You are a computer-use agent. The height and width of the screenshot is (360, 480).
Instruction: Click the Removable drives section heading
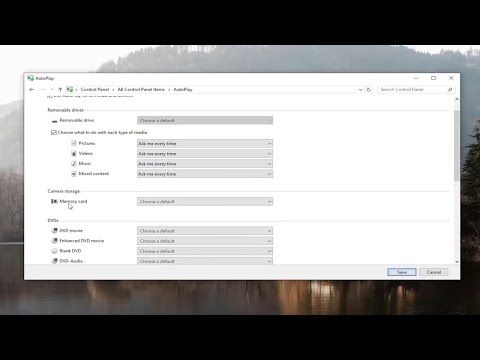click(x=65, y=110)
